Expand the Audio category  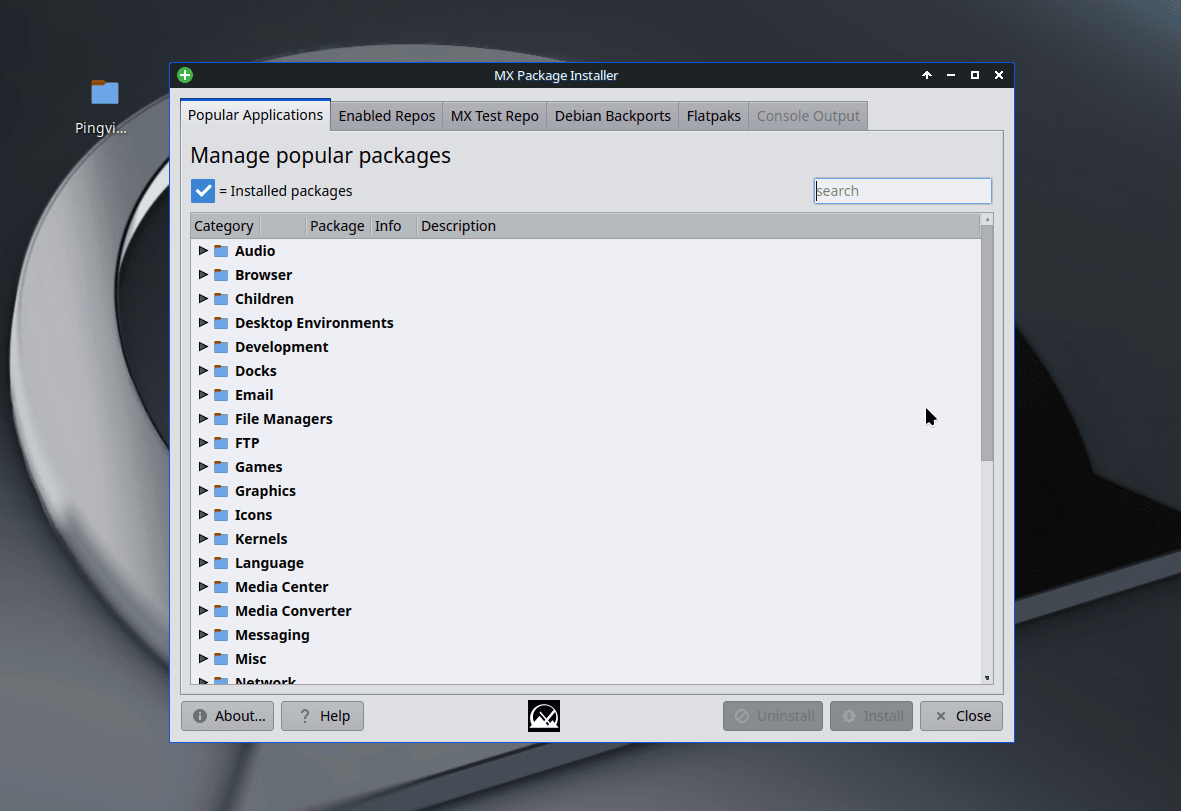click(x=203, y=251)
